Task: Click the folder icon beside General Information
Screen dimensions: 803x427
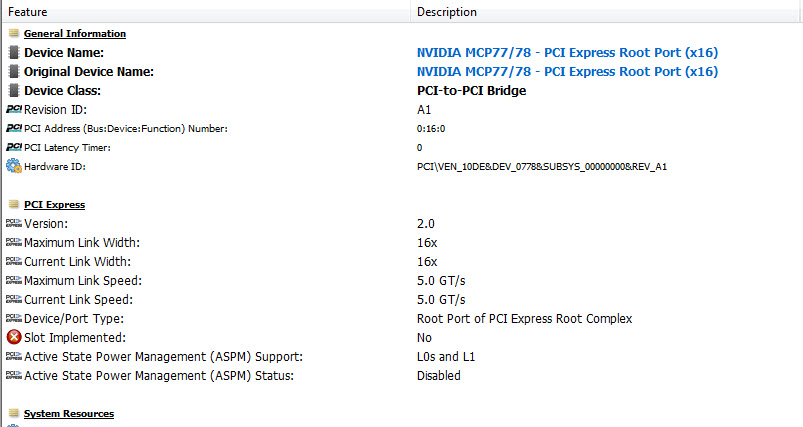Action: 14,33
